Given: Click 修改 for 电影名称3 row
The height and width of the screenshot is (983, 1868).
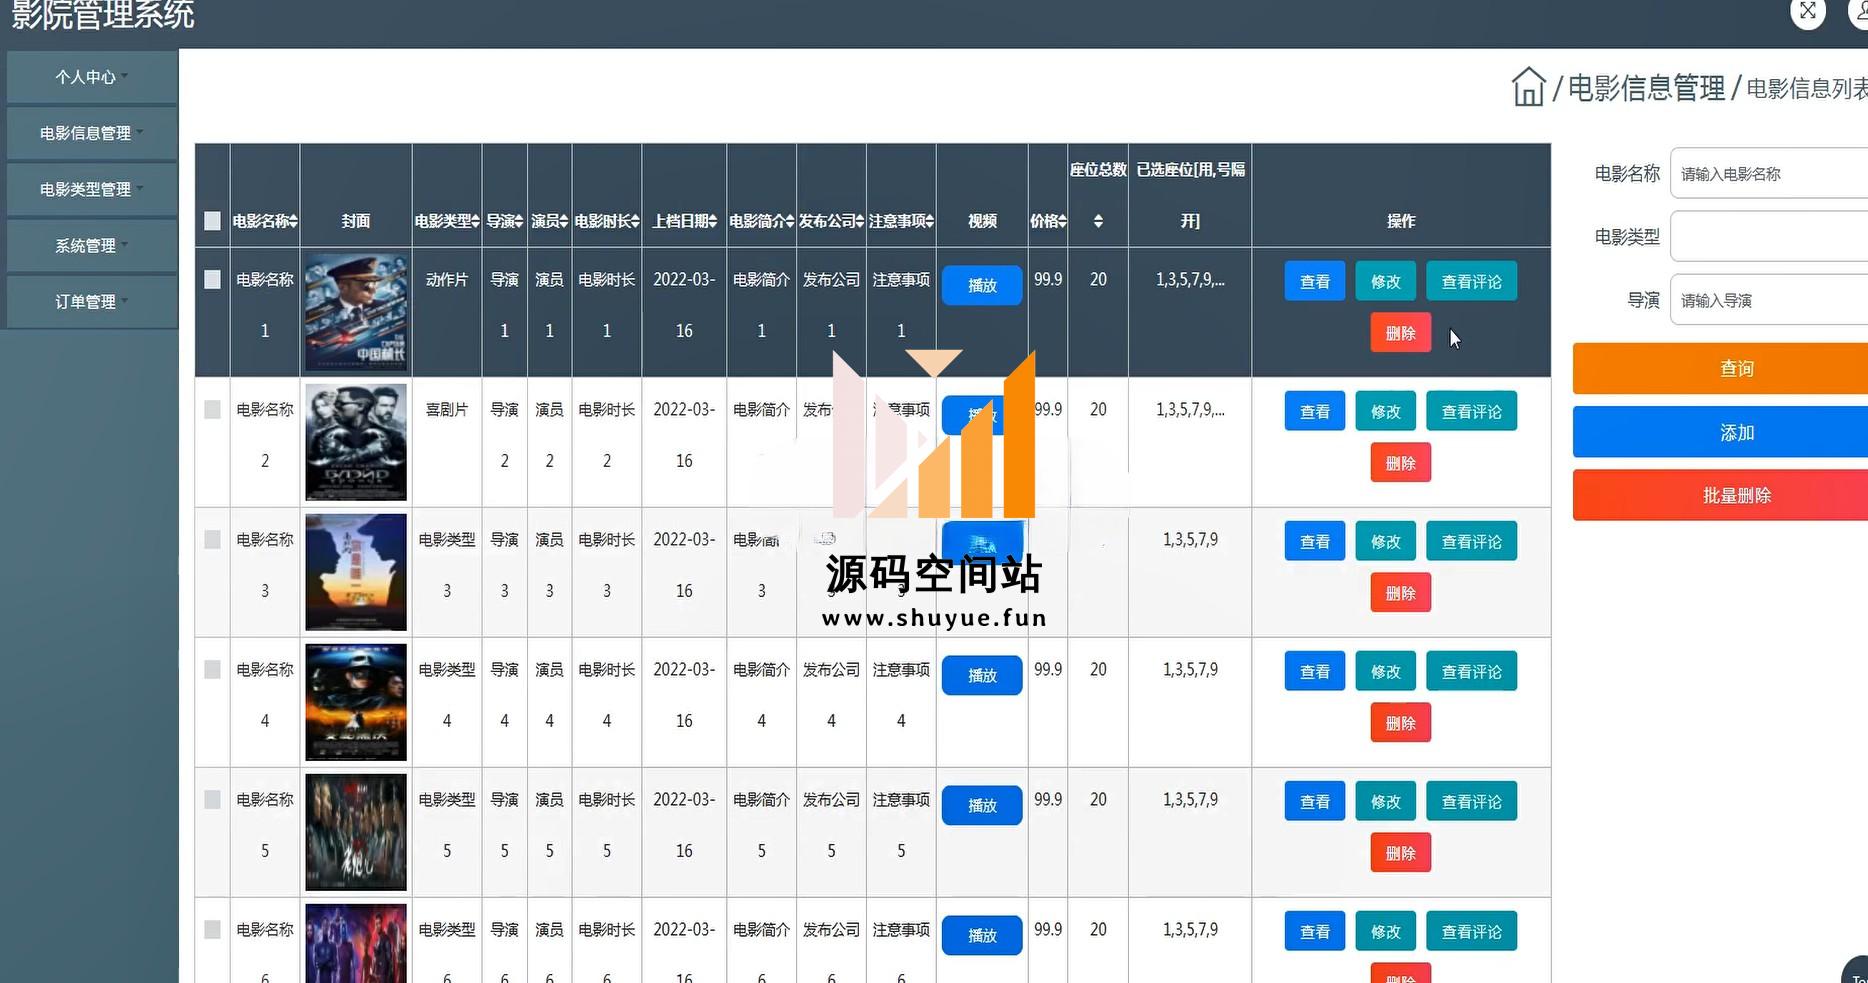Looking at the screenshot, I should pos(1386,542).
